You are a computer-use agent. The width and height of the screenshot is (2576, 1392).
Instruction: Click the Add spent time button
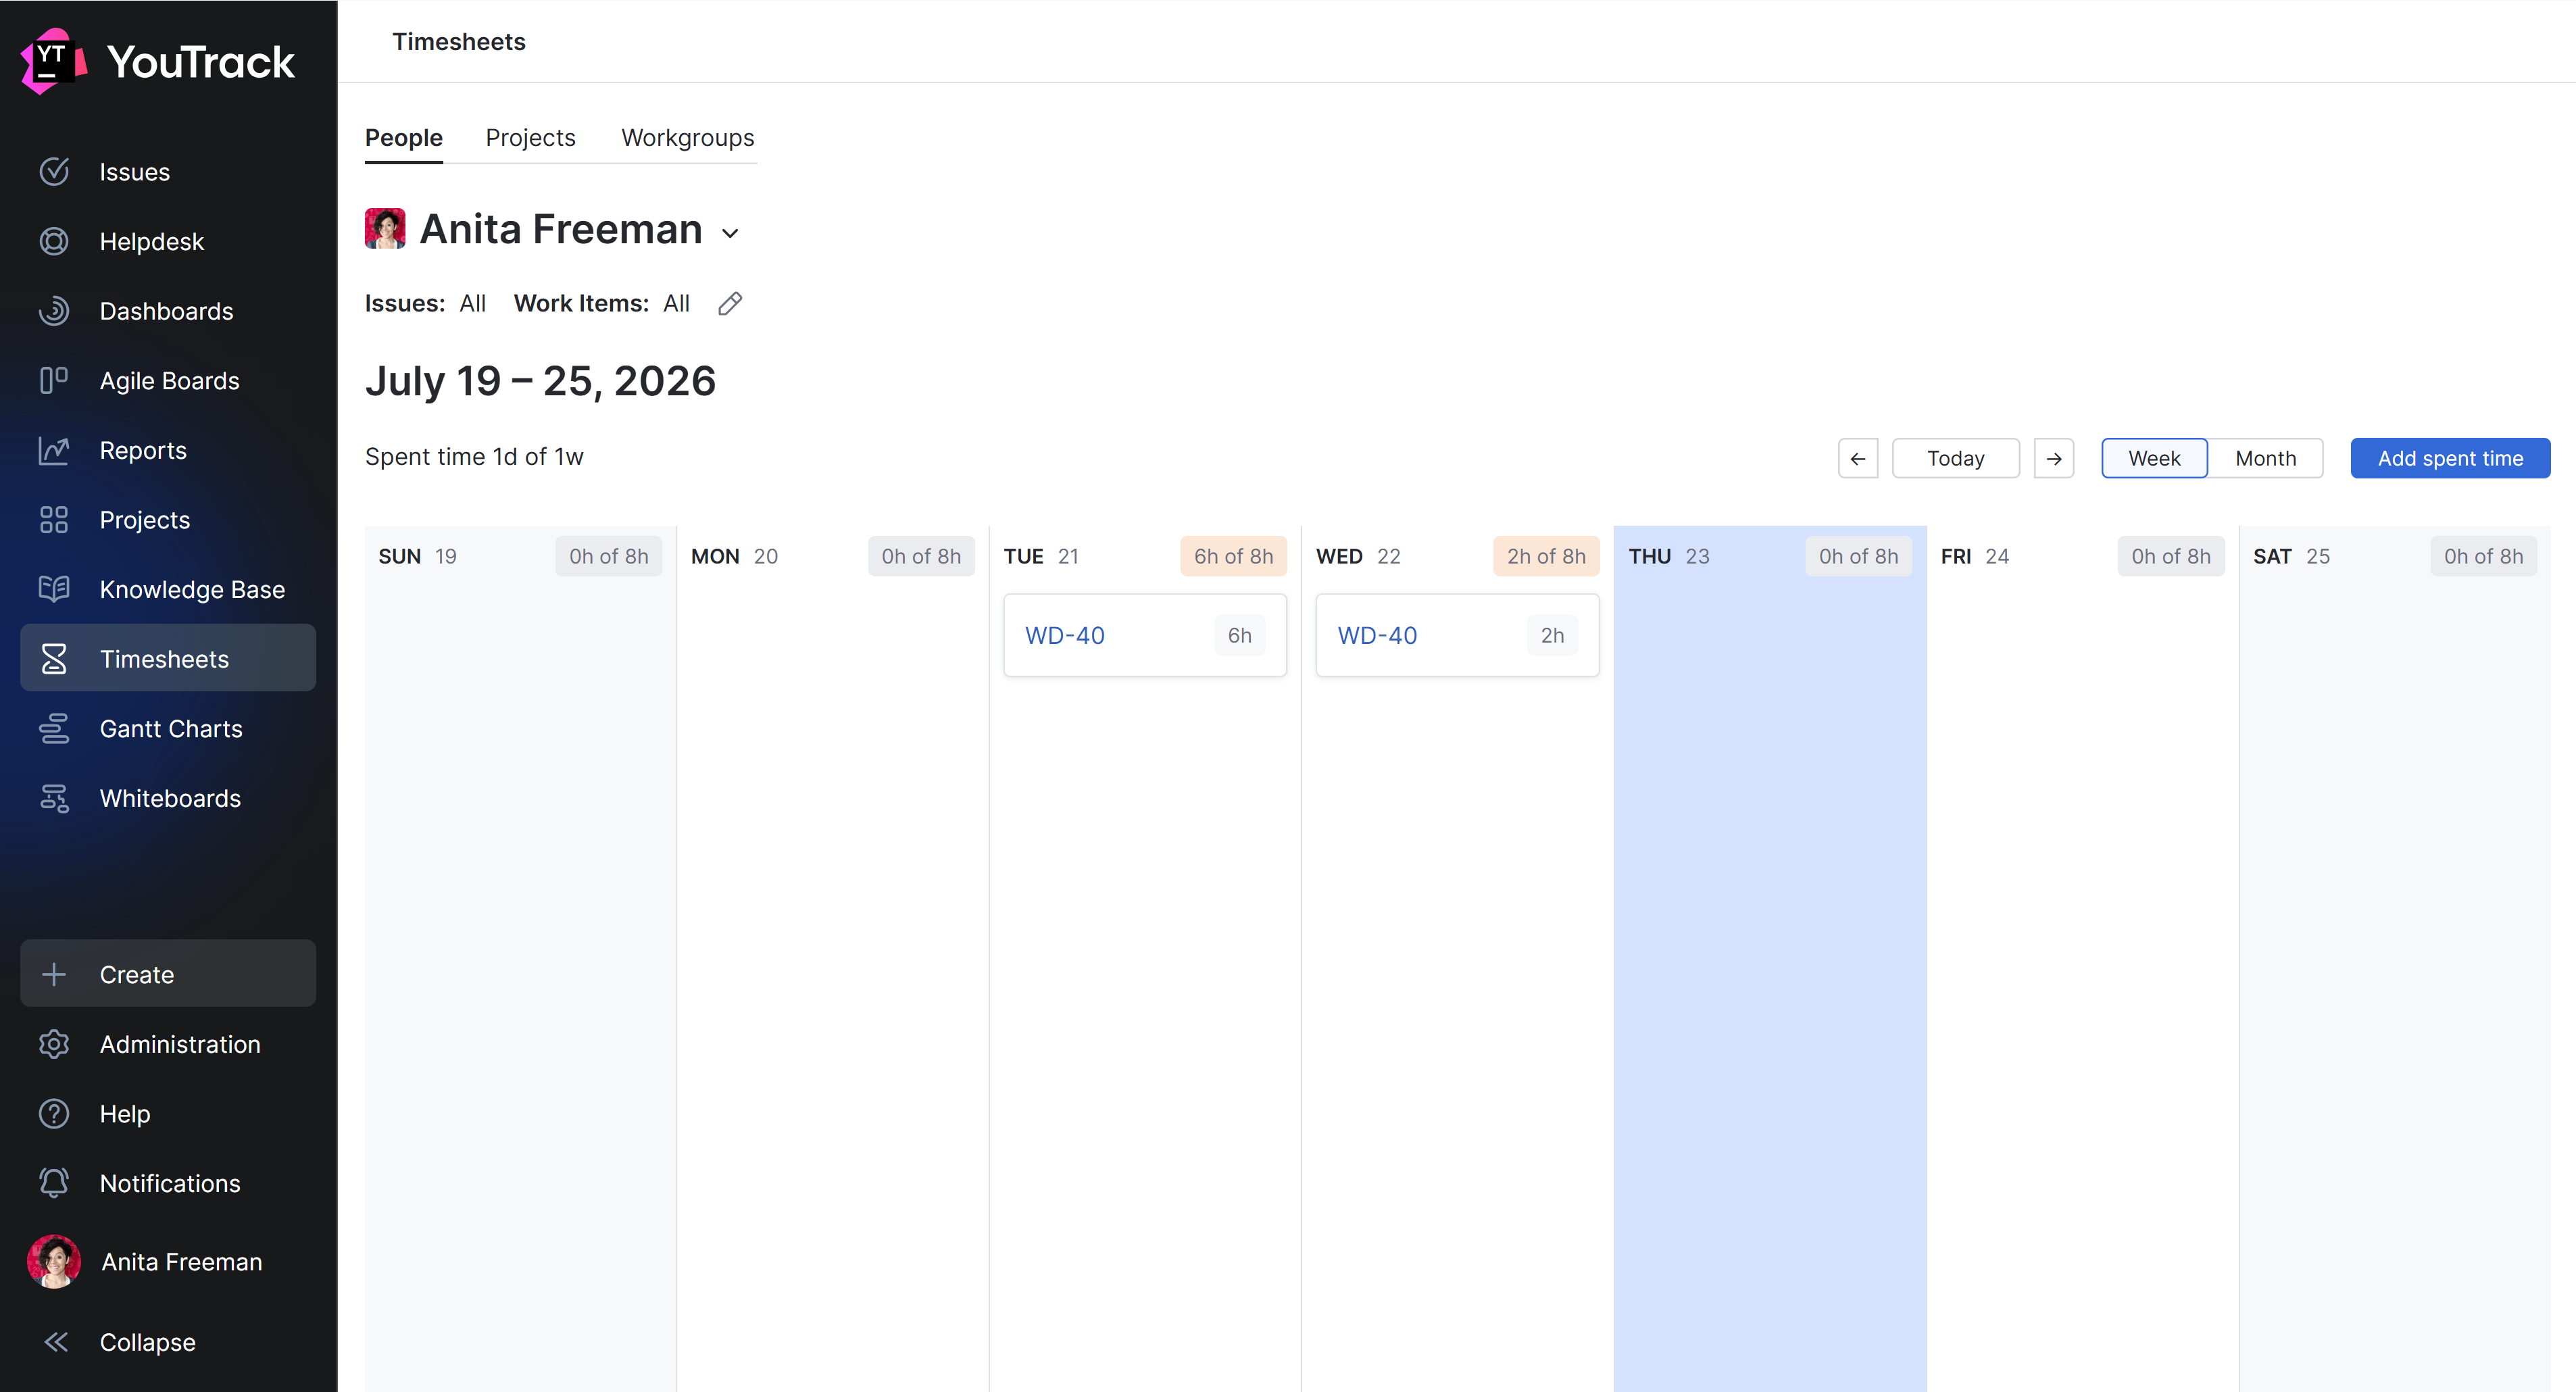tap(2450, 458)
